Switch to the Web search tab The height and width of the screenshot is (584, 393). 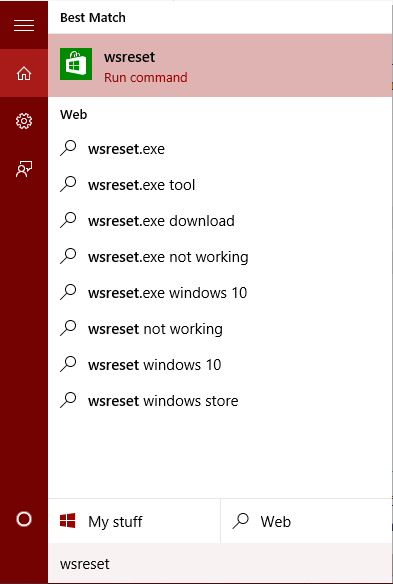click(306, 521)
